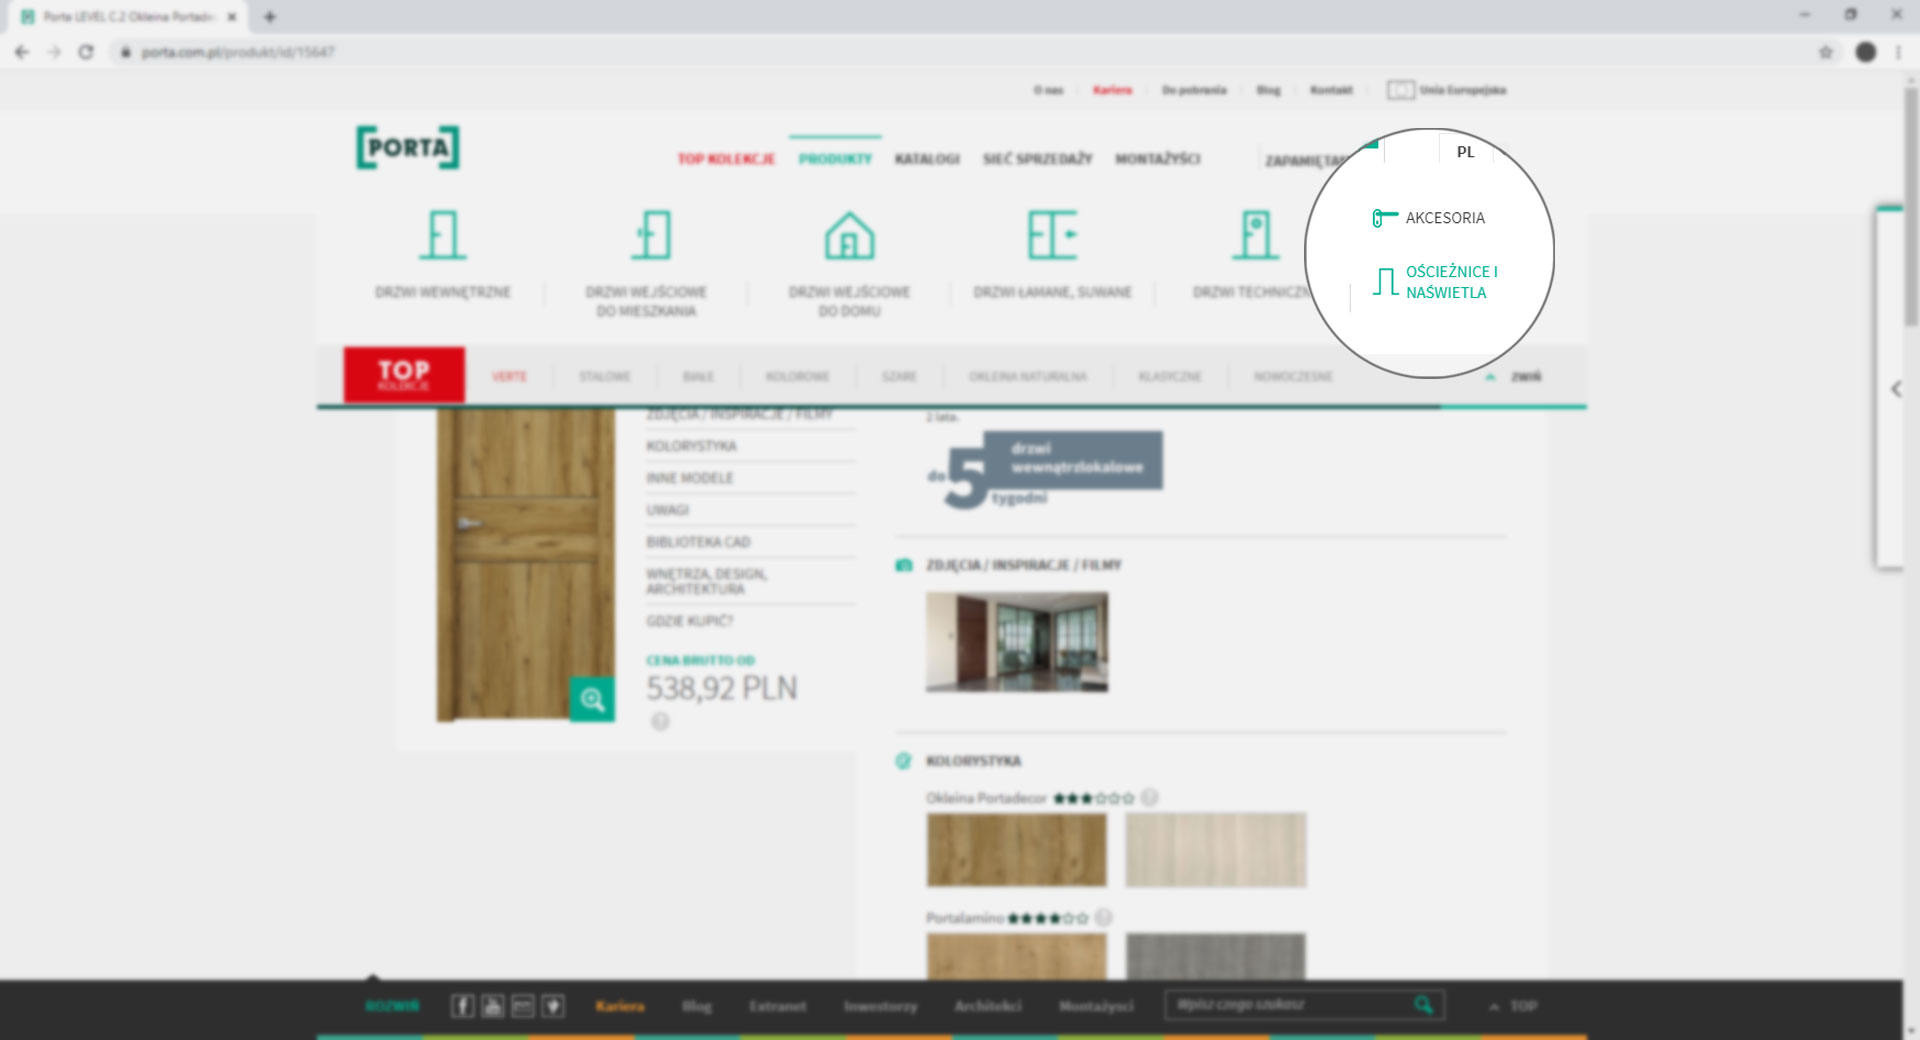Go to Wnętrza, design, architektura link
1920x1040 pixels.
click(706, 582)
